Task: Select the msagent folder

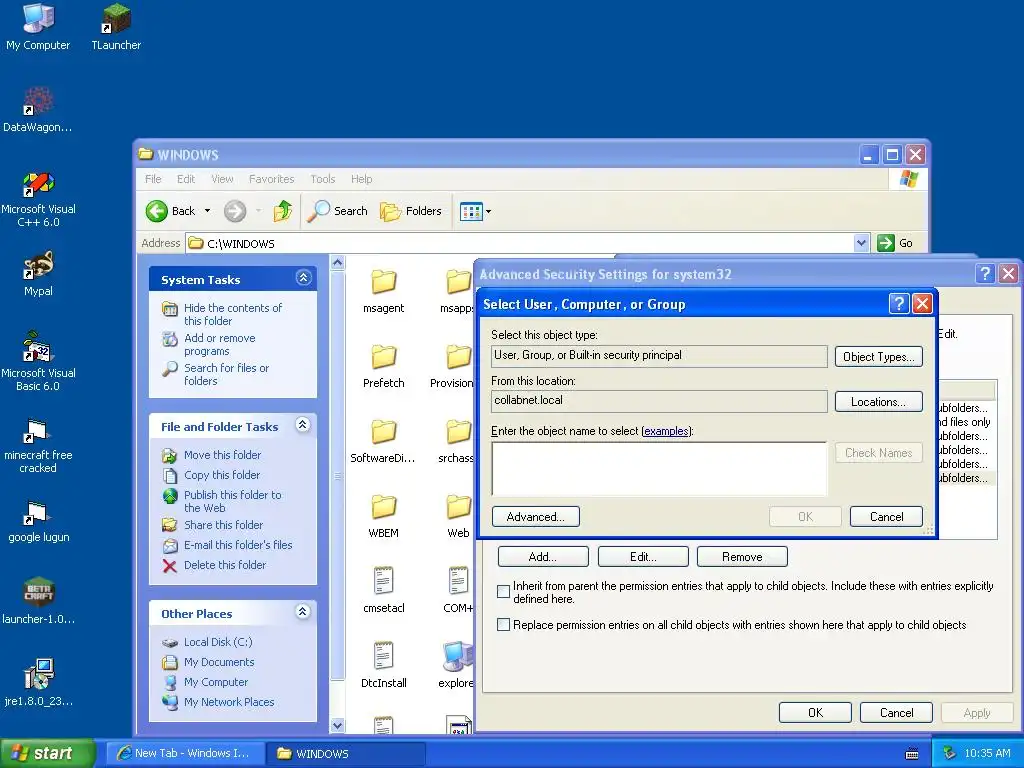Action: (383, 291)
